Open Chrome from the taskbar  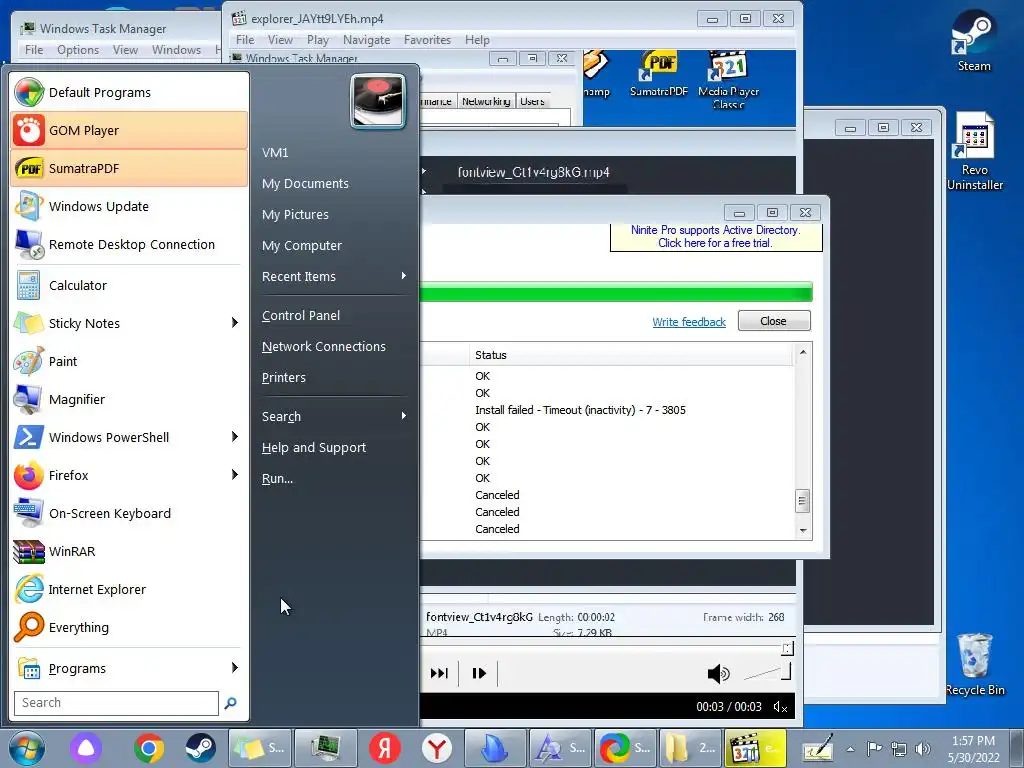click(149, 748)
